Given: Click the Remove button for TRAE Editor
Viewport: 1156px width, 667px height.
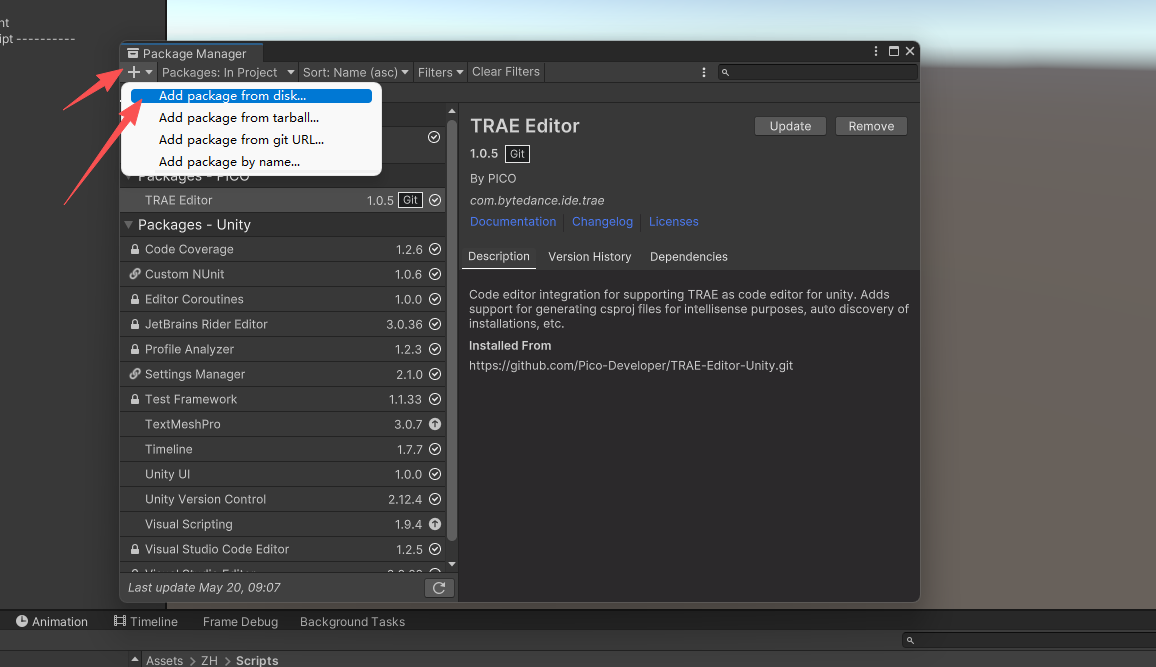Looking at the screenshot, I should click(871, 126).
